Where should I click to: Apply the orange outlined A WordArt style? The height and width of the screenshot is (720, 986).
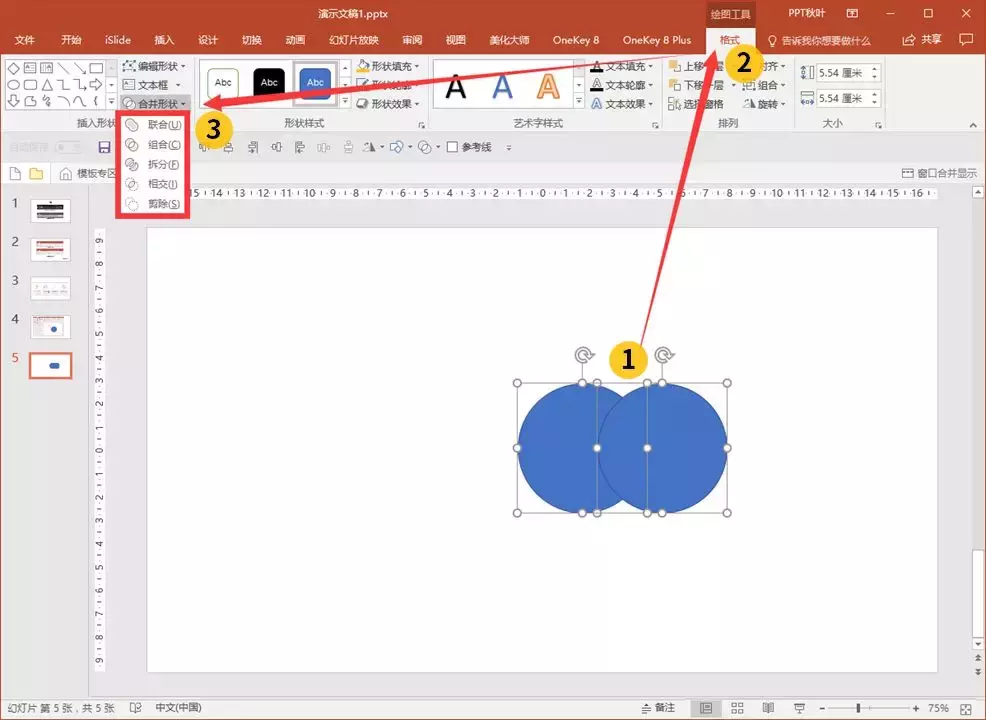pyautogui.click(x=548, y=86)
